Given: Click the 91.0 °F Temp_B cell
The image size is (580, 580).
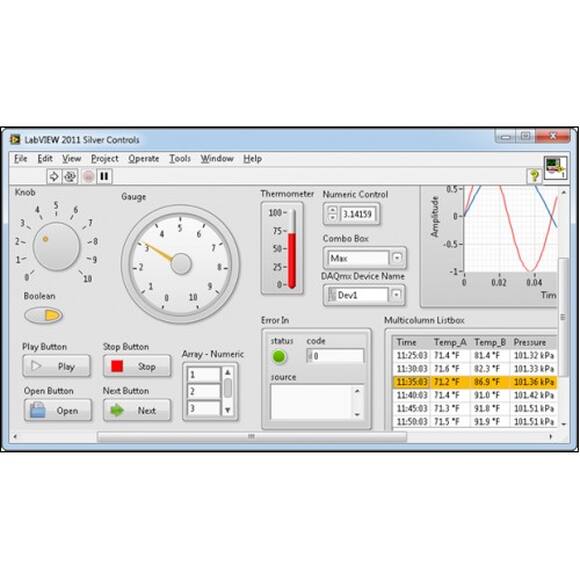Looking at the screenshot, I should [x=490, y=395].
